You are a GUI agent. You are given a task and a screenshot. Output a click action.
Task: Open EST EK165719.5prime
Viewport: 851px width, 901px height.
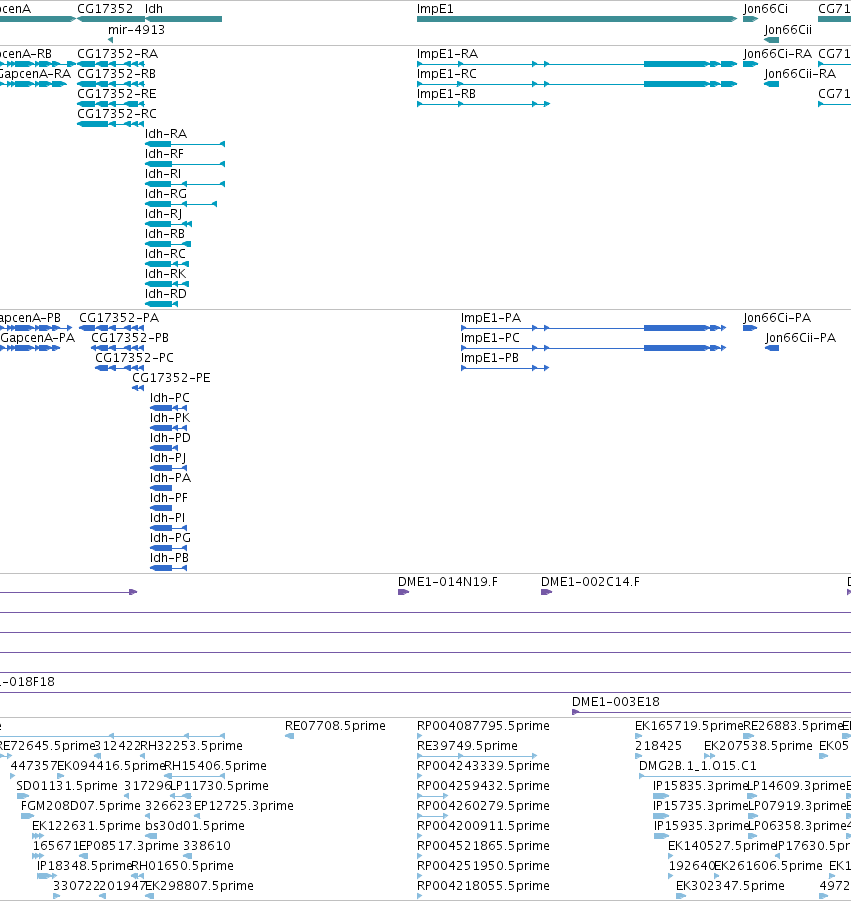pyautogui.click(x=689, y=726)
